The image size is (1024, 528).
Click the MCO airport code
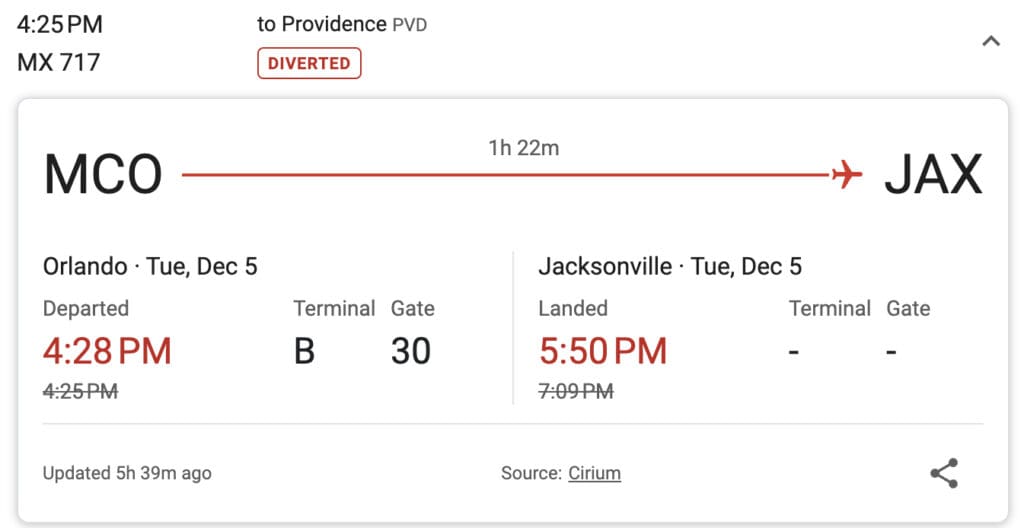103,174
